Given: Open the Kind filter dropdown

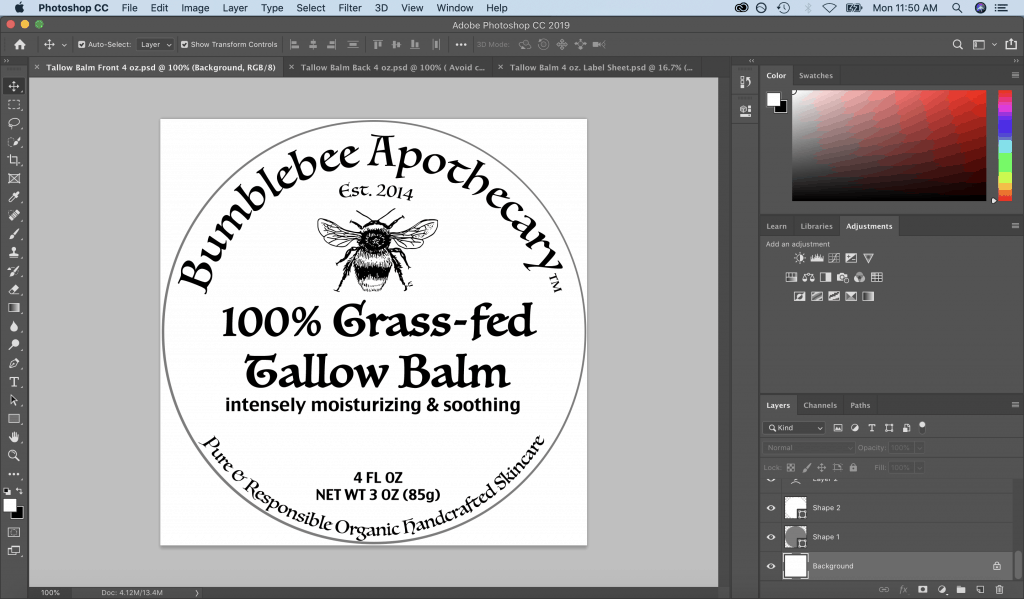Looking at the screenshot, I should click(x=793, y=427).
